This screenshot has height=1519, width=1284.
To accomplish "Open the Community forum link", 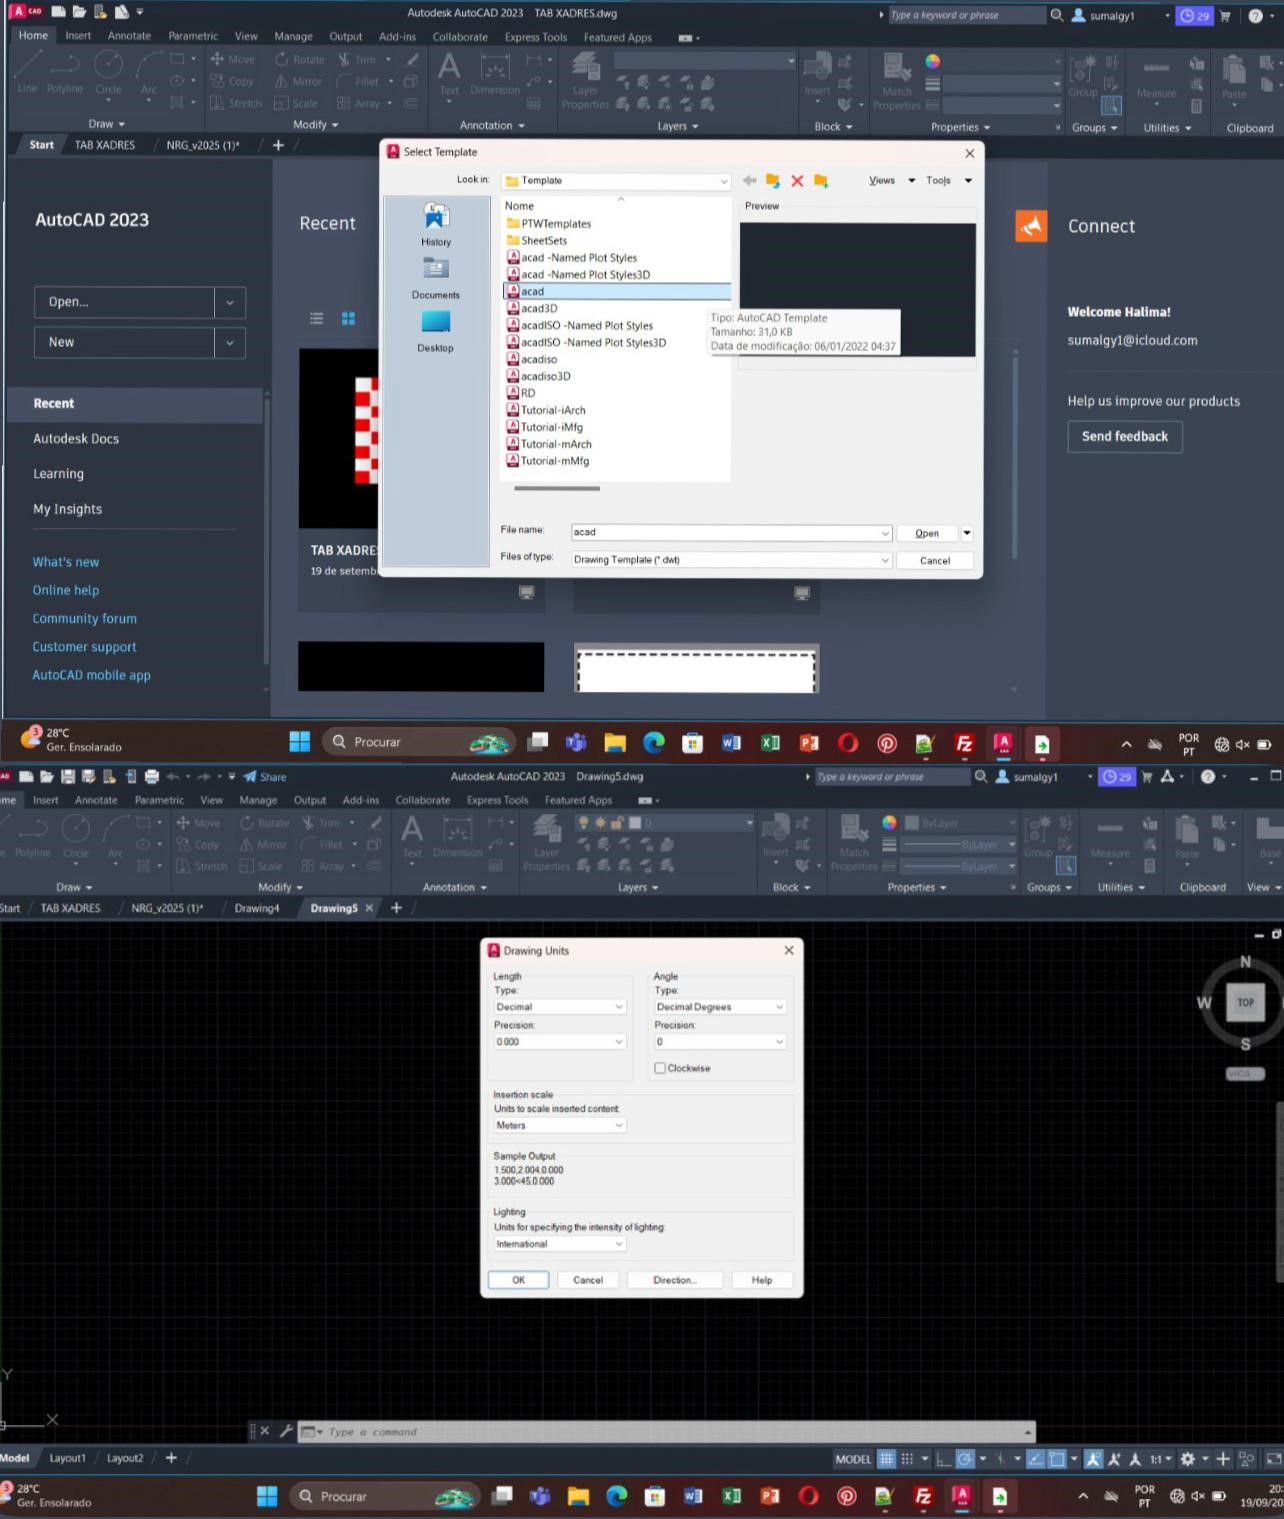I will (85, 618).
